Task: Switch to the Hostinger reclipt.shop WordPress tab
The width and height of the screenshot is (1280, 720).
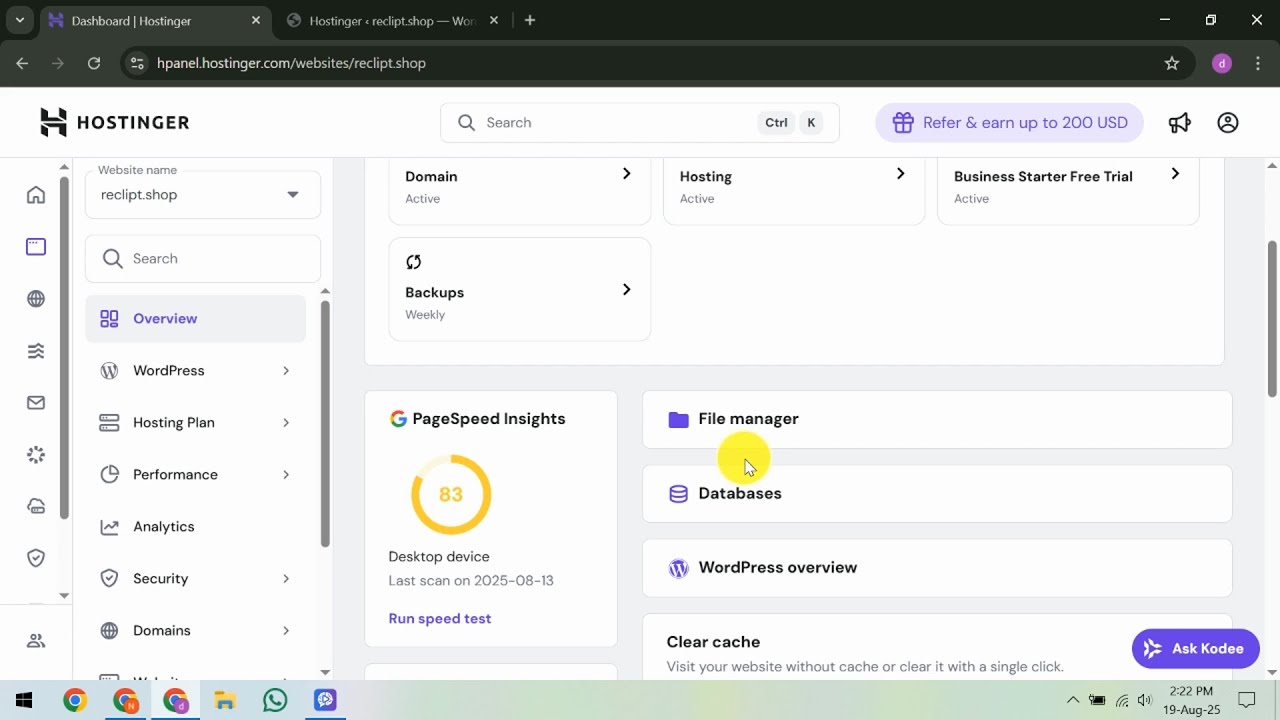Action: [392, 20]
